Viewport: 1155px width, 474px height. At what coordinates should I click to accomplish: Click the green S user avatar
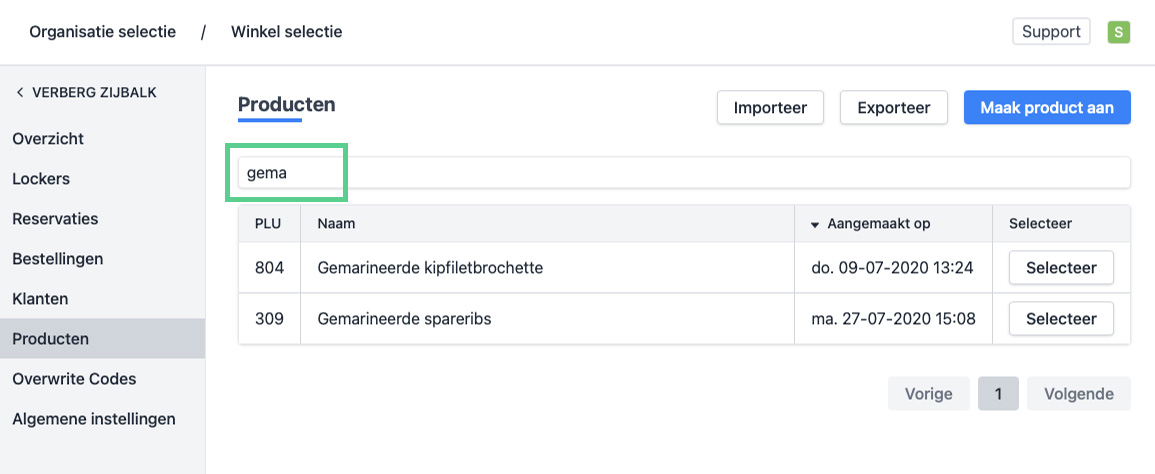pyautogui.click(x=1118, y=32)
